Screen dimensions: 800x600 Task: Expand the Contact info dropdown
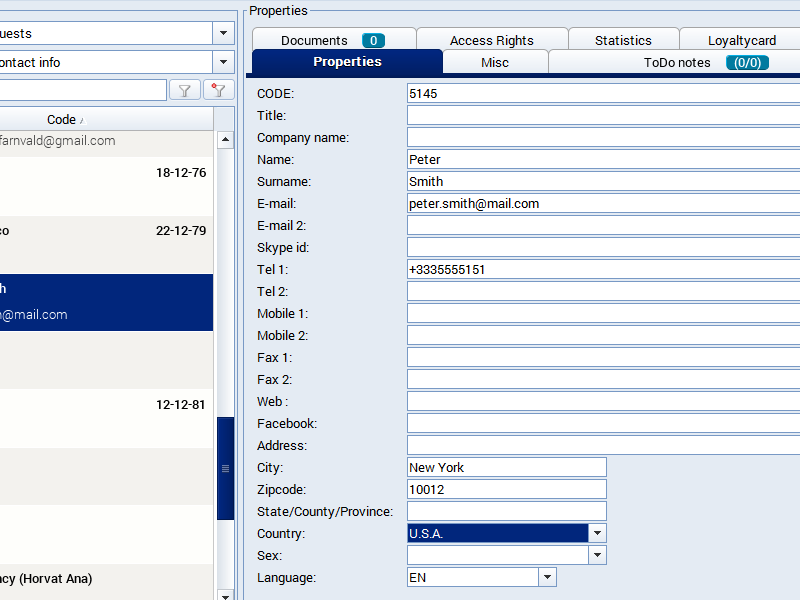[223, 62]
